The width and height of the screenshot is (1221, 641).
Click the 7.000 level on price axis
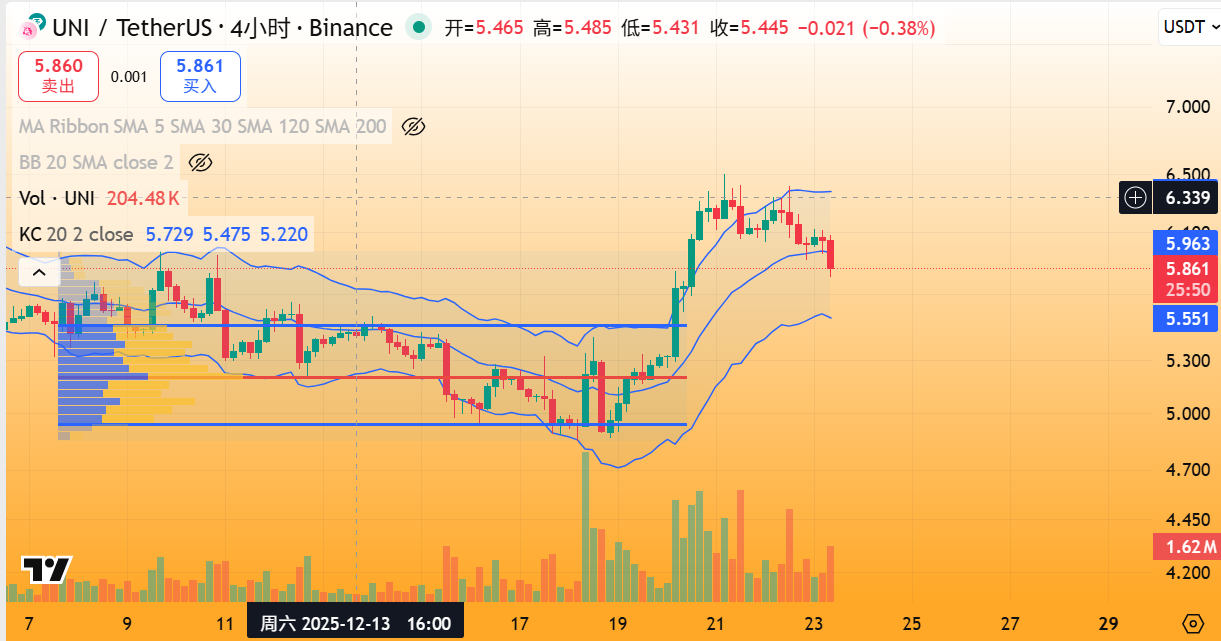tap(1187, 107)
